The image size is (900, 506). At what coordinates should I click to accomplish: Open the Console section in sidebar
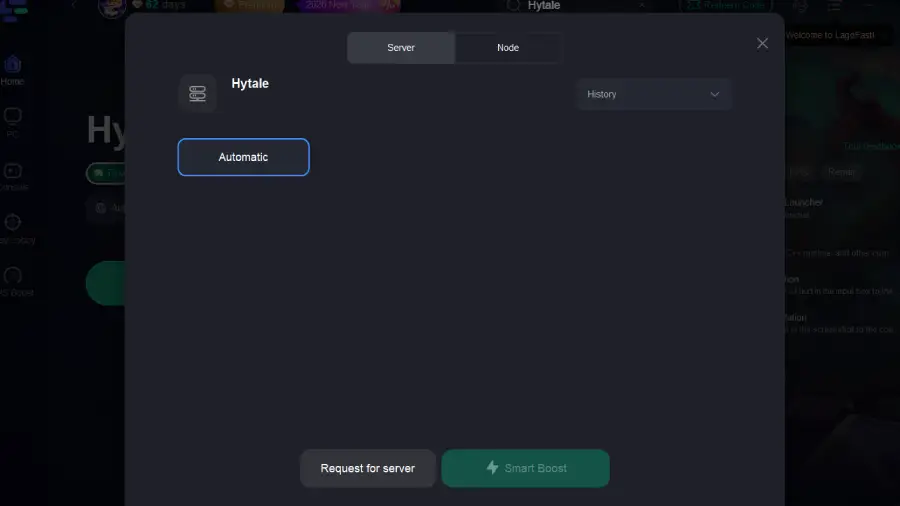[x=13, y=176]
